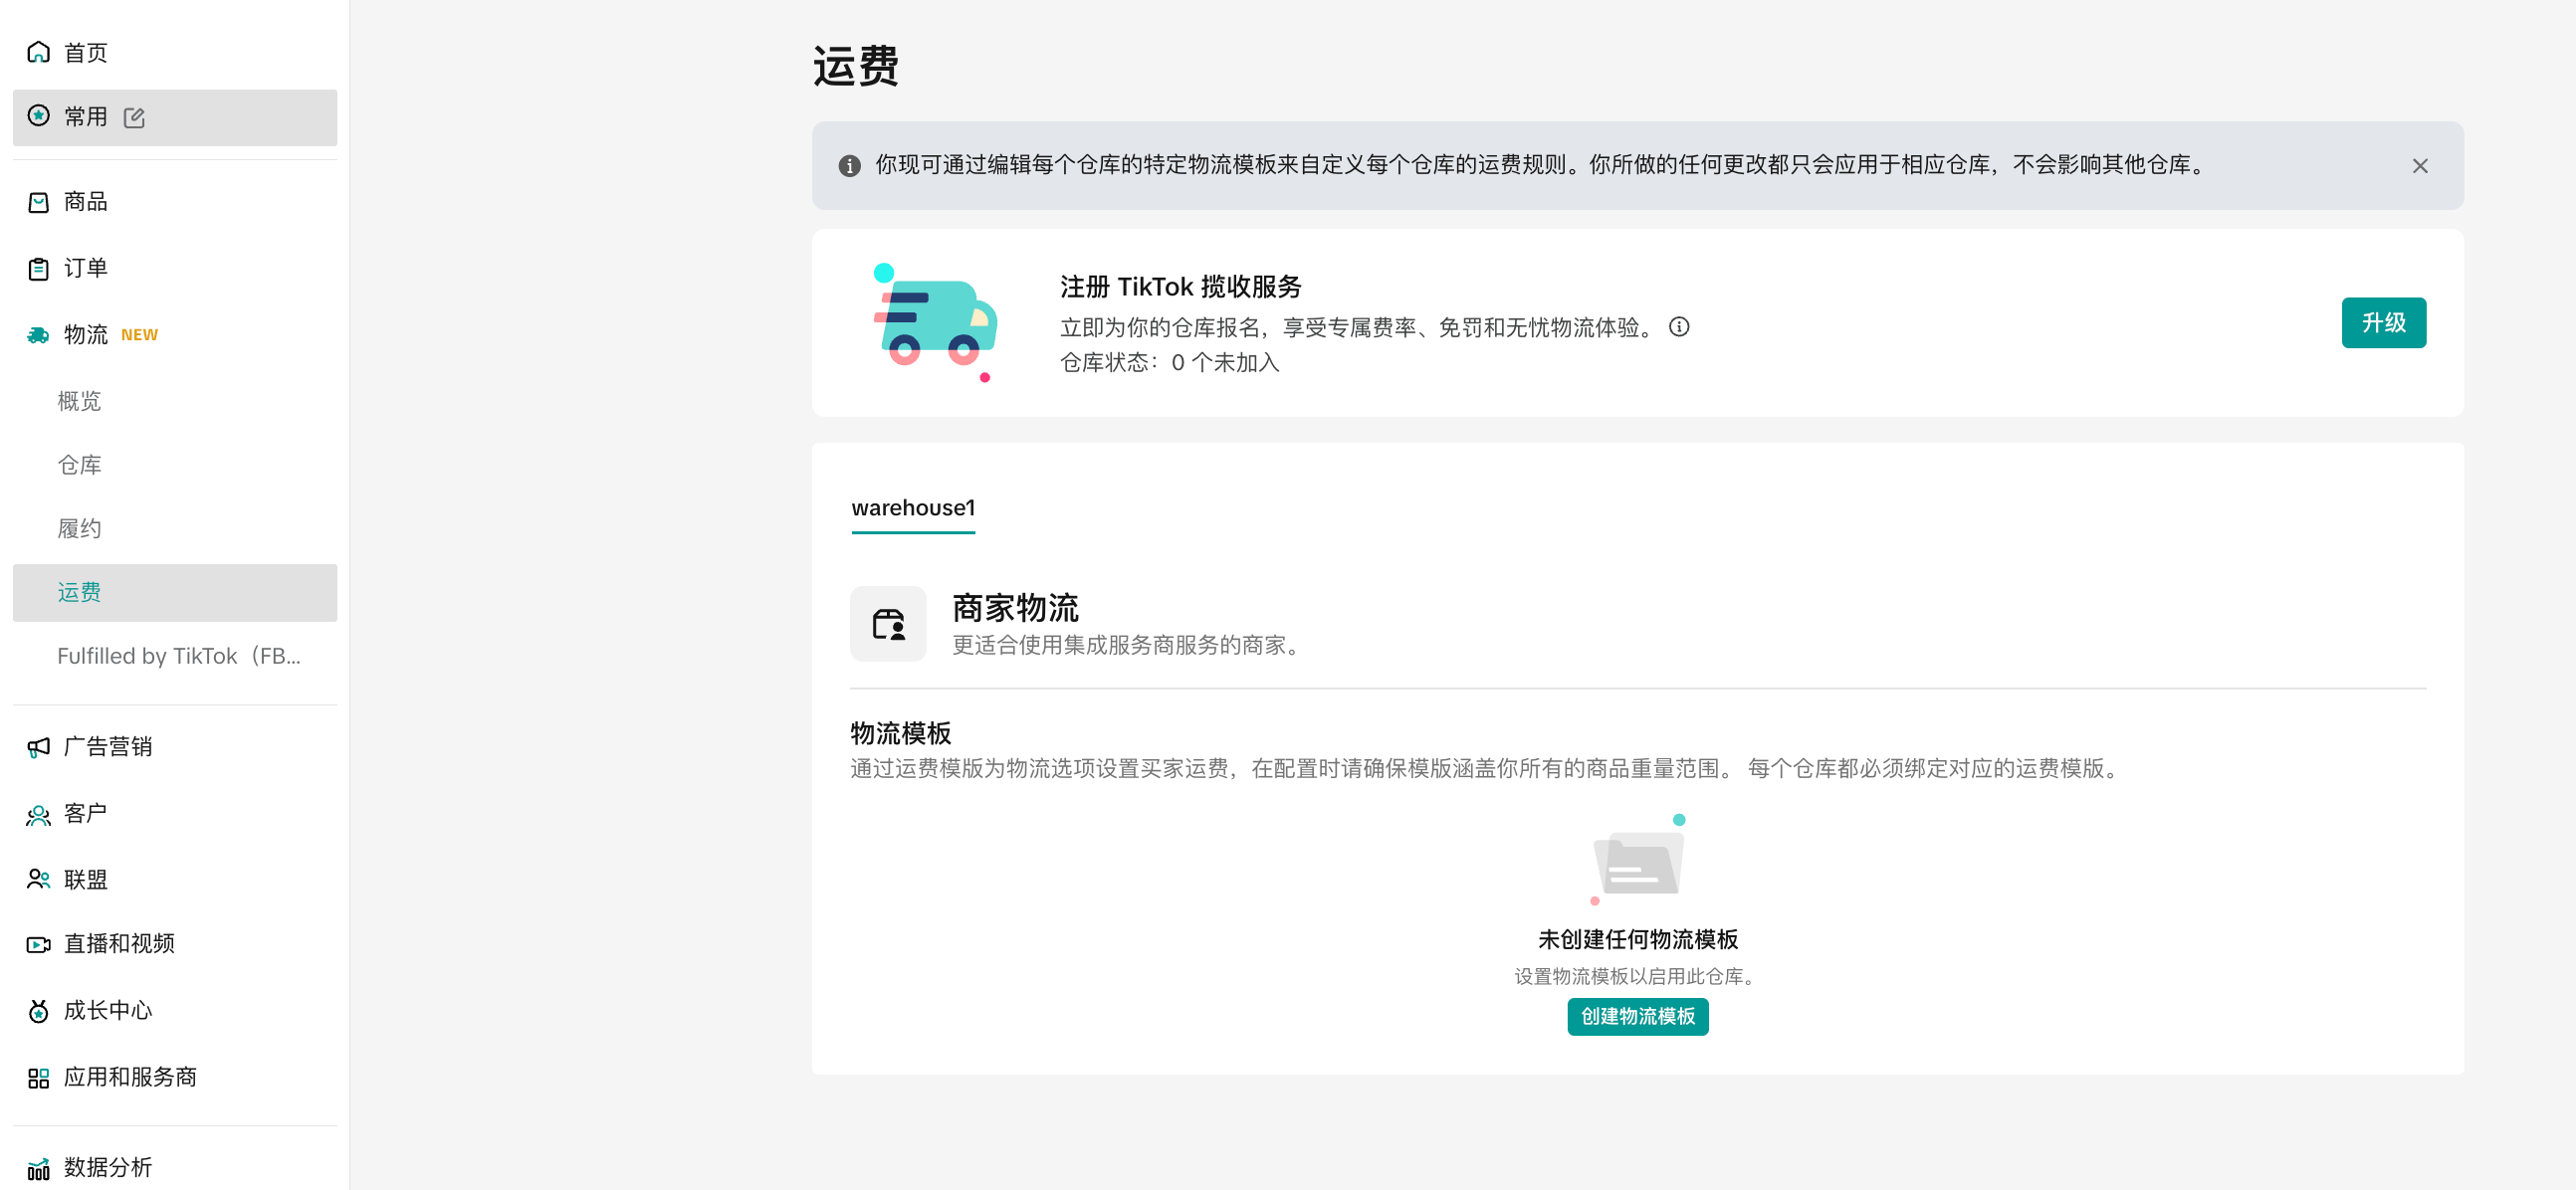Viewport: 2576px width, 1190px height.
Task: Click the clipboard icon for 订单
Action: pyautogui.click(x=38, y=268)
